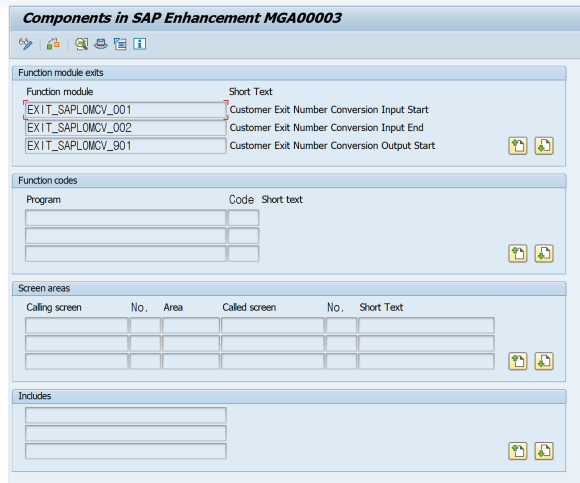
Task: Page down in Function codes section
Action: pyautogui.click(x=544, y=254)
